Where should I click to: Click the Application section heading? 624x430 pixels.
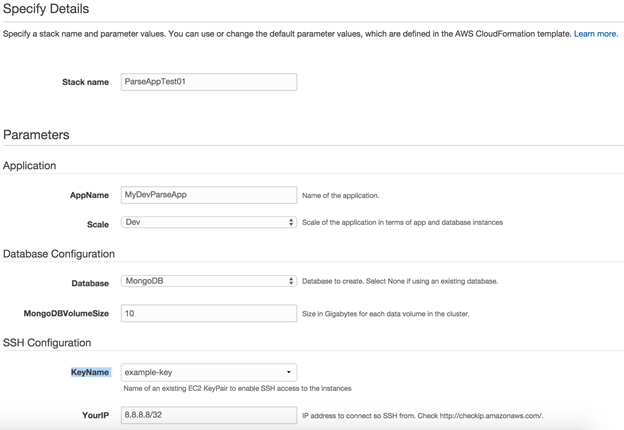tap(30, 166)
